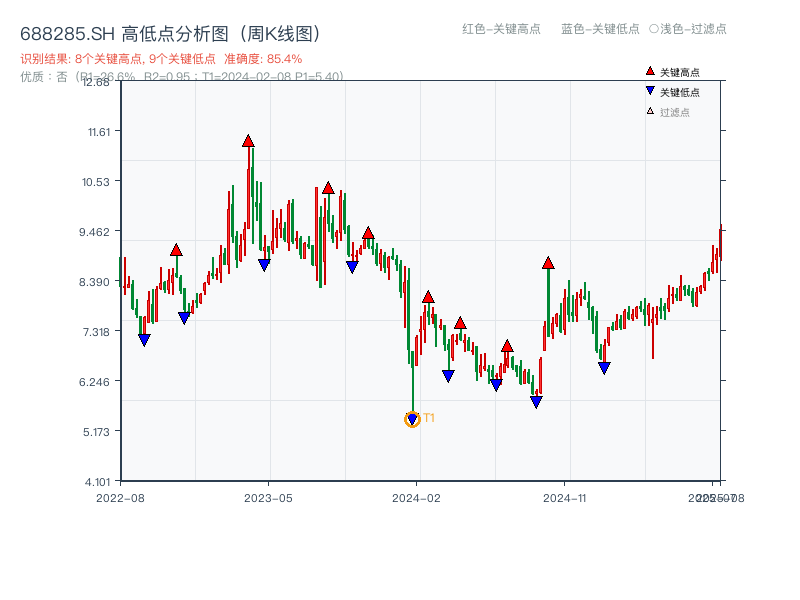Select the circled marker at the chart bottom
The height and width of the screenshot is (600, 800).
[x=411, y=419]
